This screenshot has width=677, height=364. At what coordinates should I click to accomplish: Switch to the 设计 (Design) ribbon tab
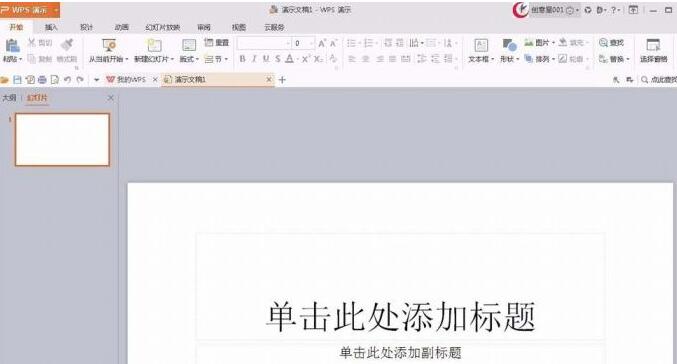point(86,27)
